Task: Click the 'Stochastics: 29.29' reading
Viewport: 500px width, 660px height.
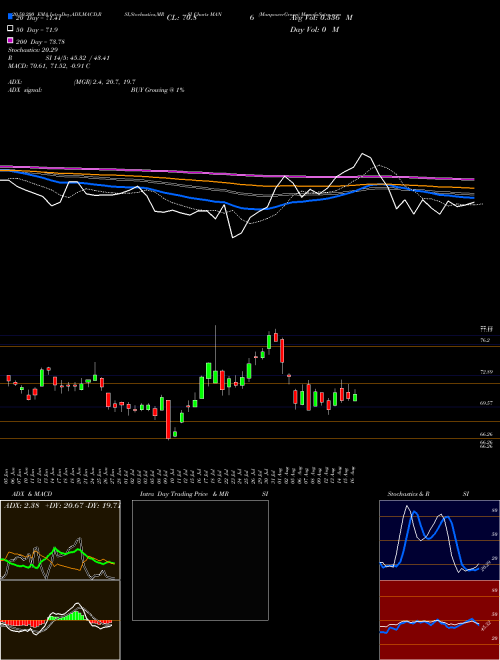Action: pyautogui.click(x=33, y=50)
